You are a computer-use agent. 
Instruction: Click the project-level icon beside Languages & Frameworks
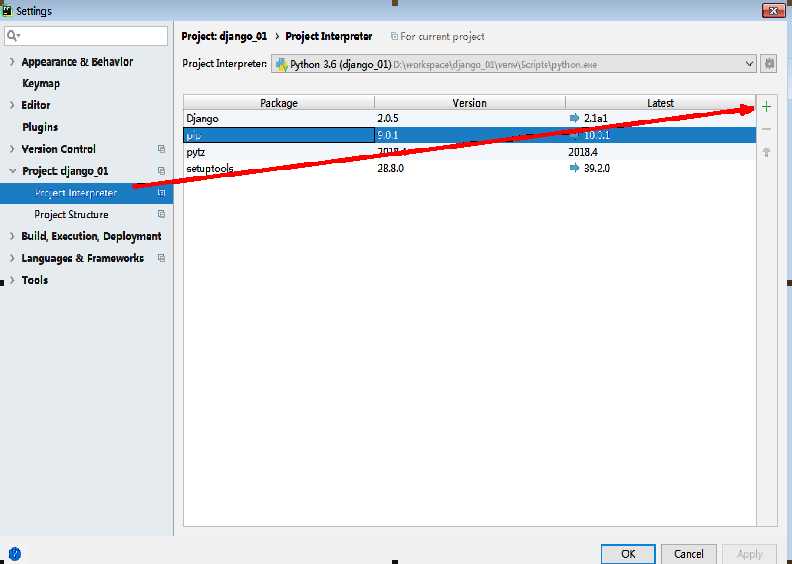pos(161,258)
